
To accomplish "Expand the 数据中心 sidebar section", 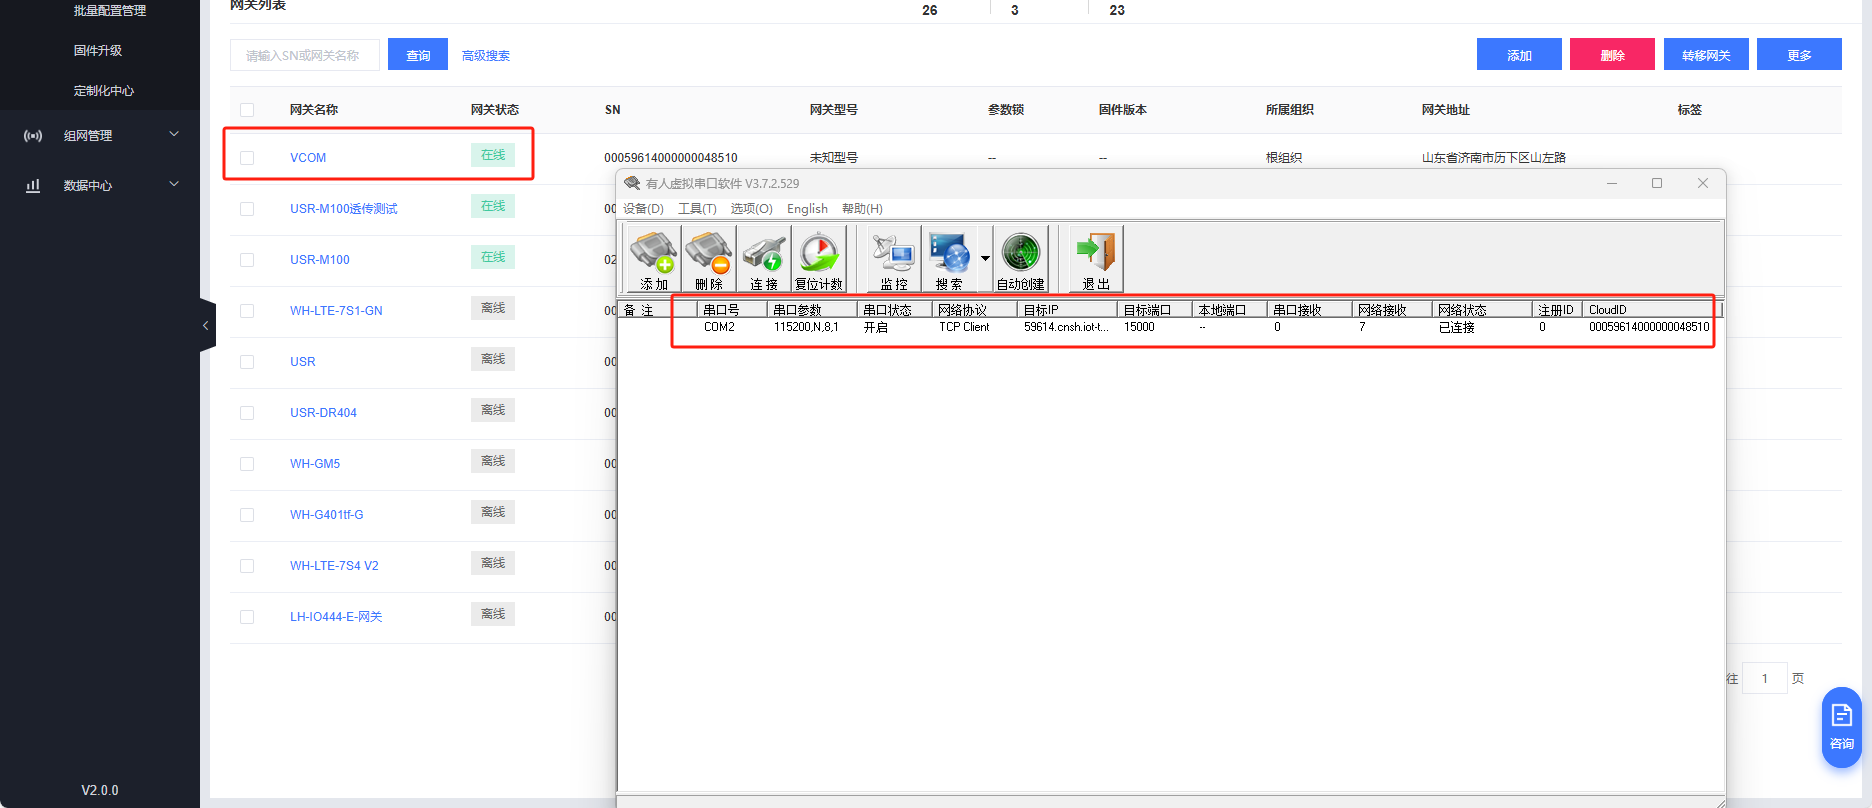I will click(x=100, y=185).
